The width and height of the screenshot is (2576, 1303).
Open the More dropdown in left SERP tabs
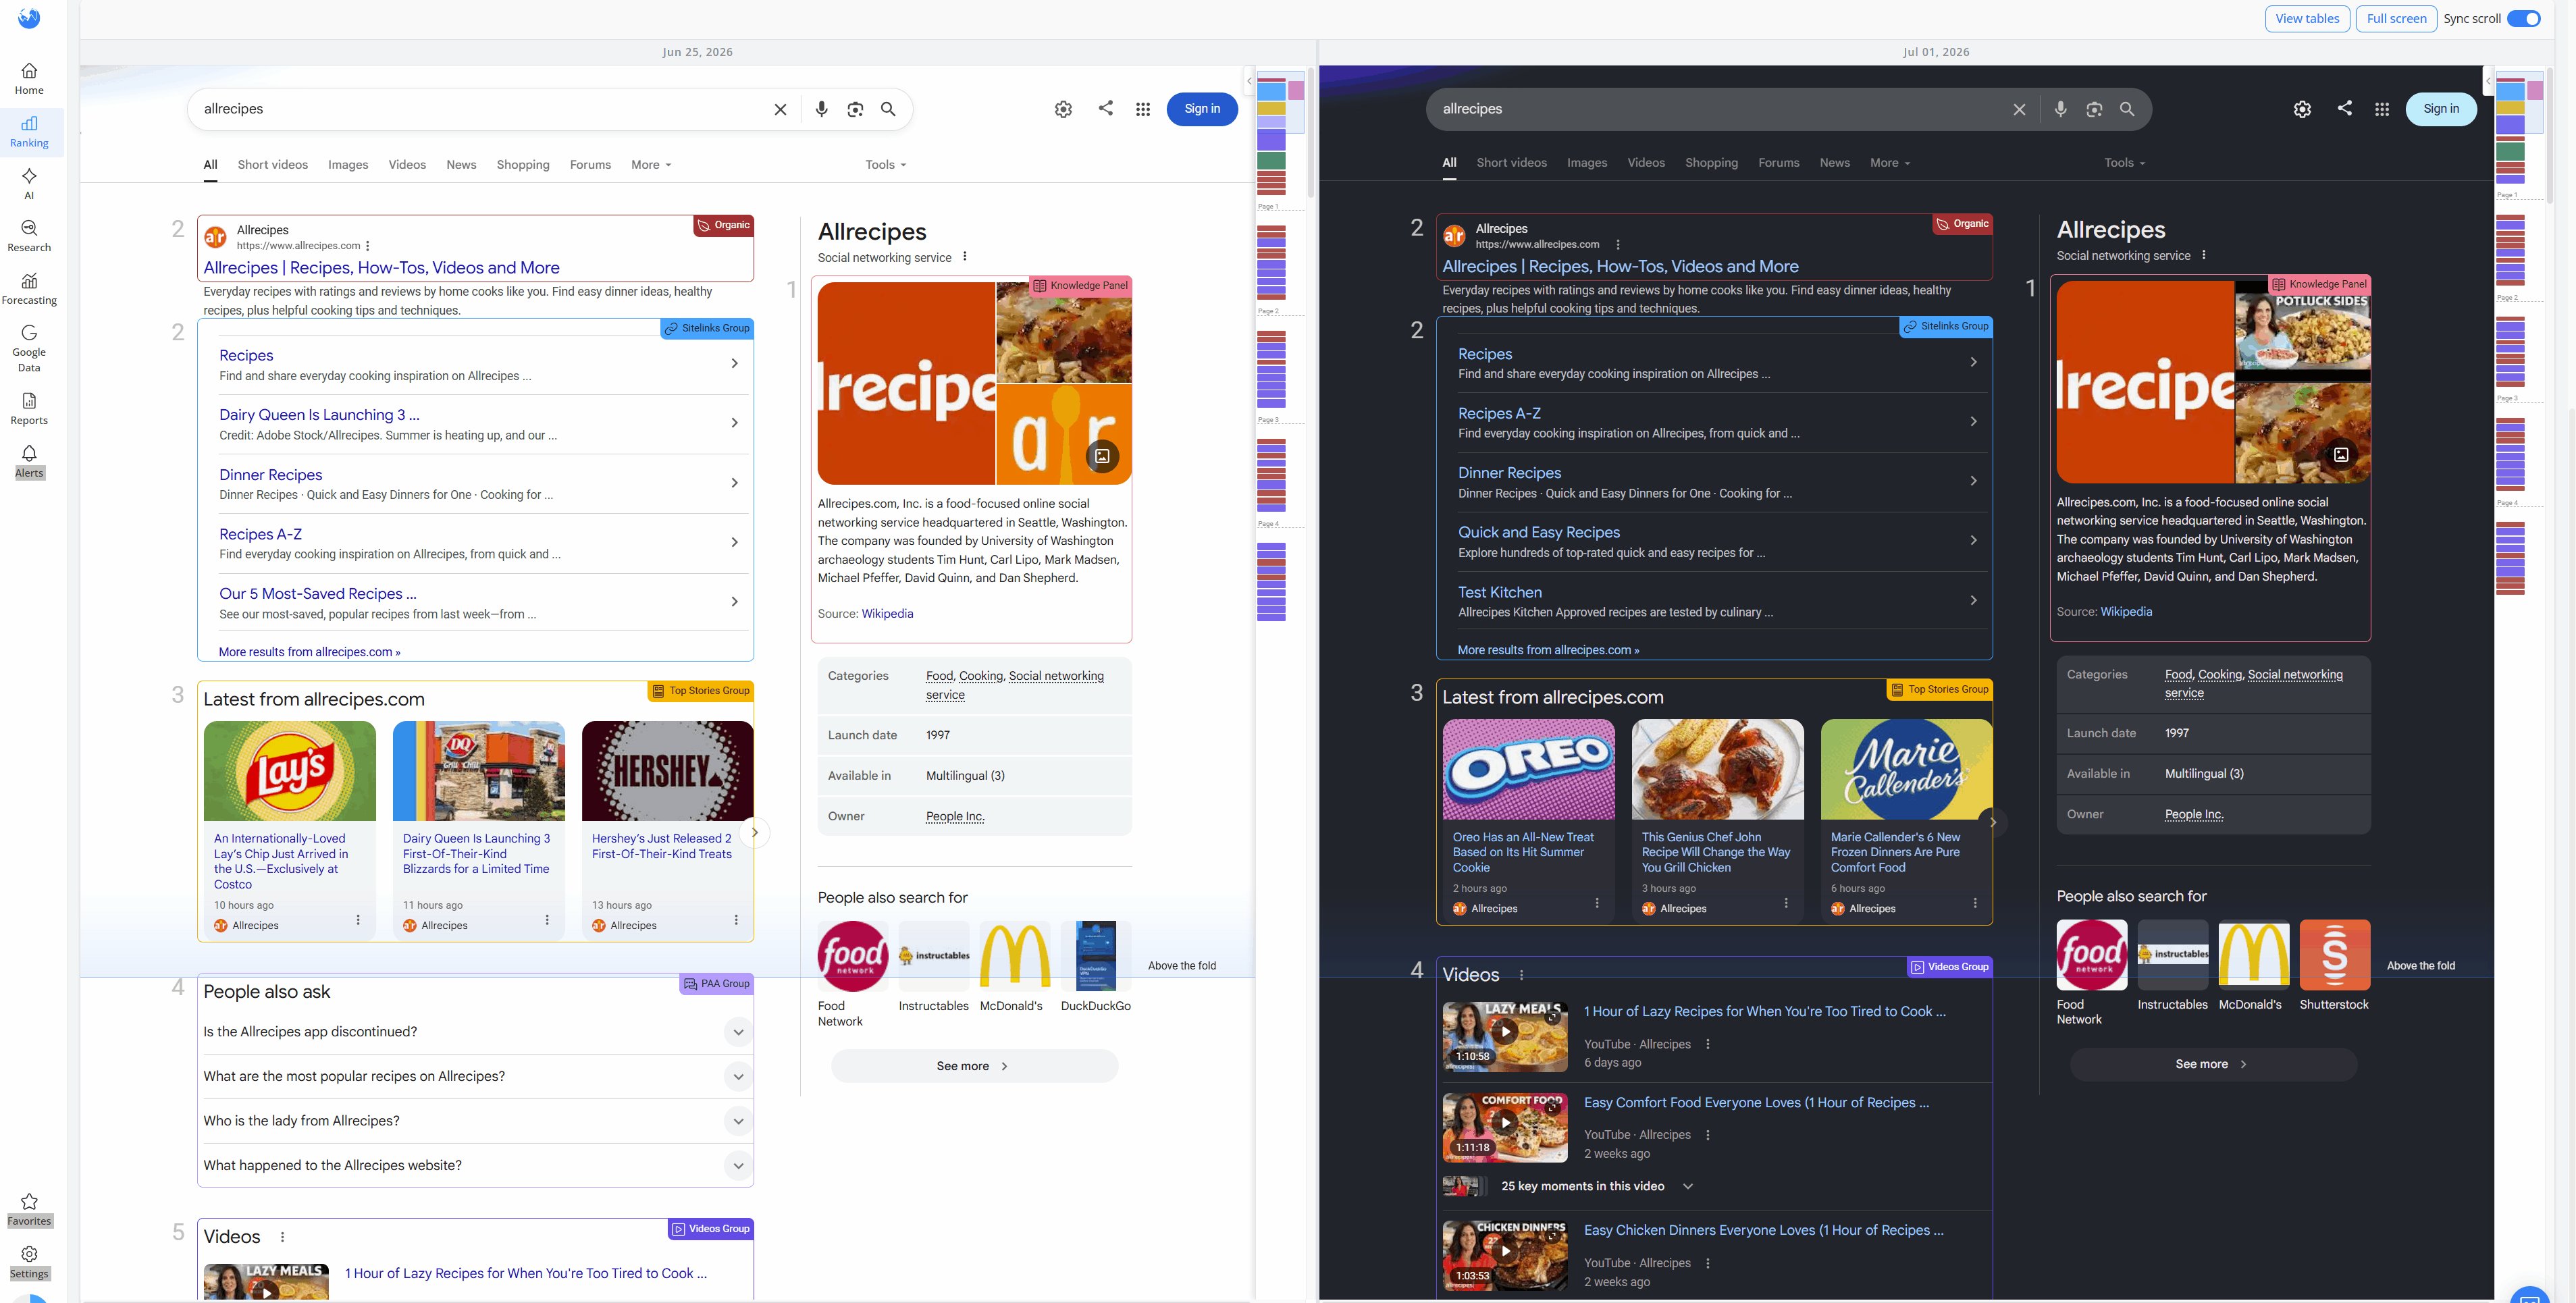[x=651, y=165]
